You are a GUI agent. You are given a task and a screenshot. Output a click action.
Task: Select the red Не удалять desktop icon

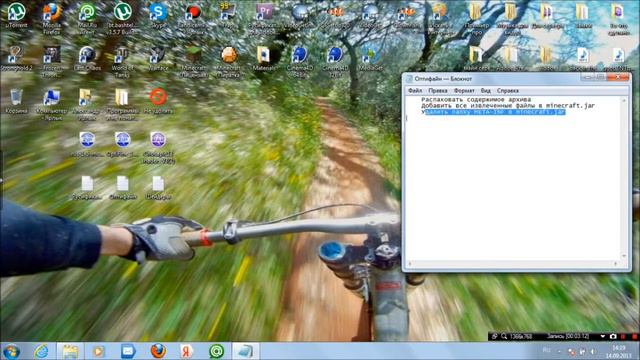coord(158,101)
